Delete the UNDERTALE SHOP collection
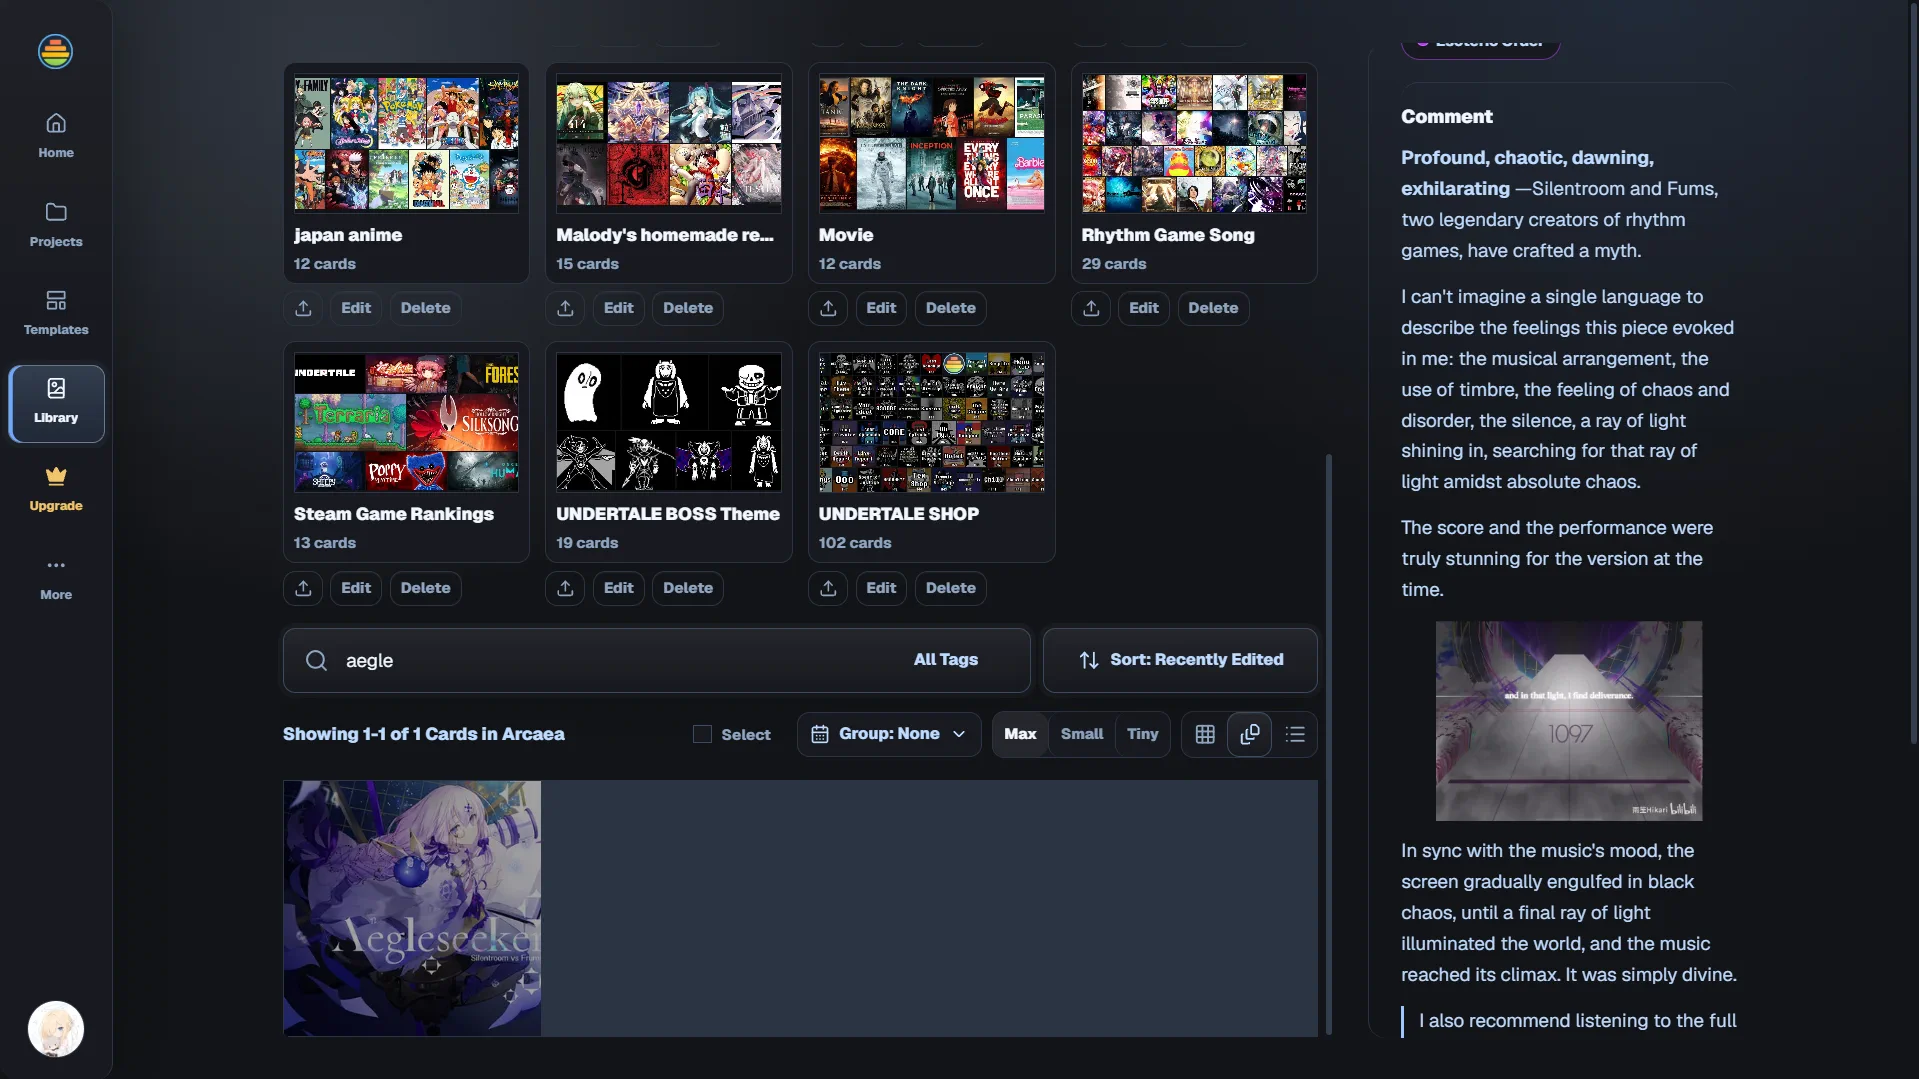Screen dimensions: 1919x1079 click(x=951, y=588)
